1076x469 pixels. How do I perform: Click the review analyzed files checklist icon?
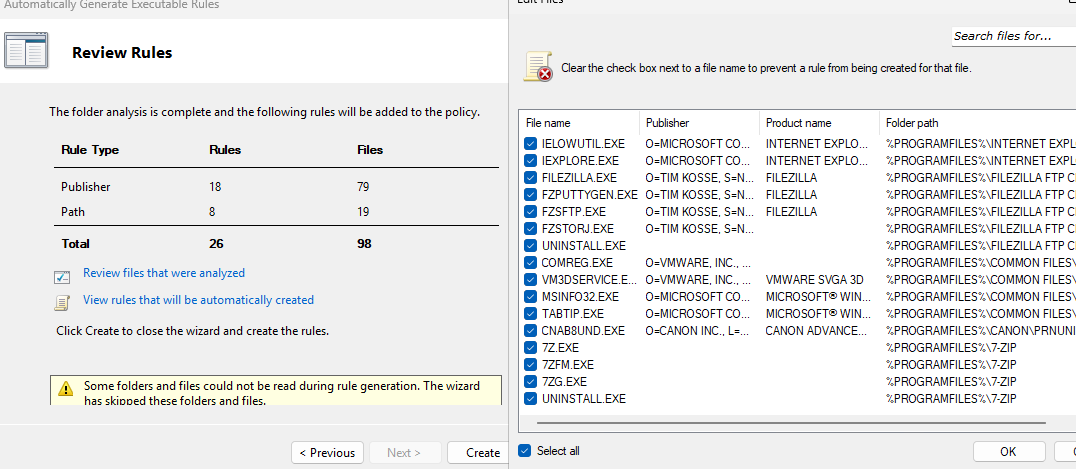click(x=62, y=275)
